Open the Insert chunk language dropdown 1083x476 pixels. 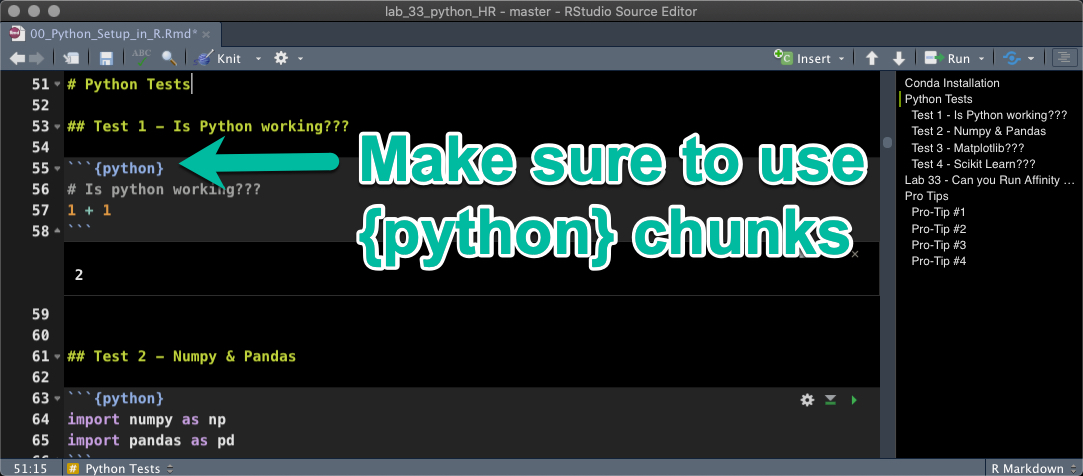[841, 59]
